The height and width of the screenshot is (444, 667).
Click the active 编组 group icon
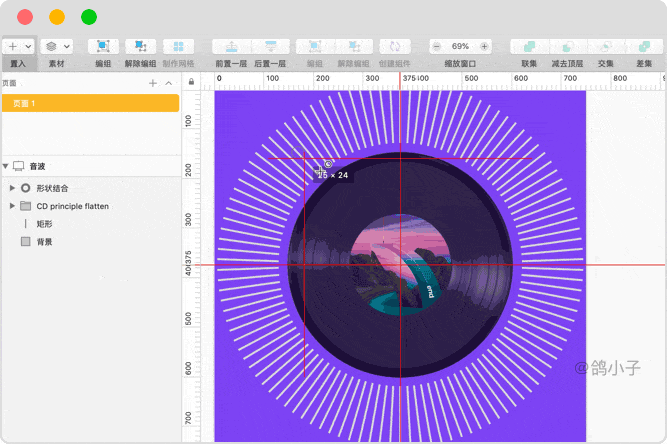[103, 46]
